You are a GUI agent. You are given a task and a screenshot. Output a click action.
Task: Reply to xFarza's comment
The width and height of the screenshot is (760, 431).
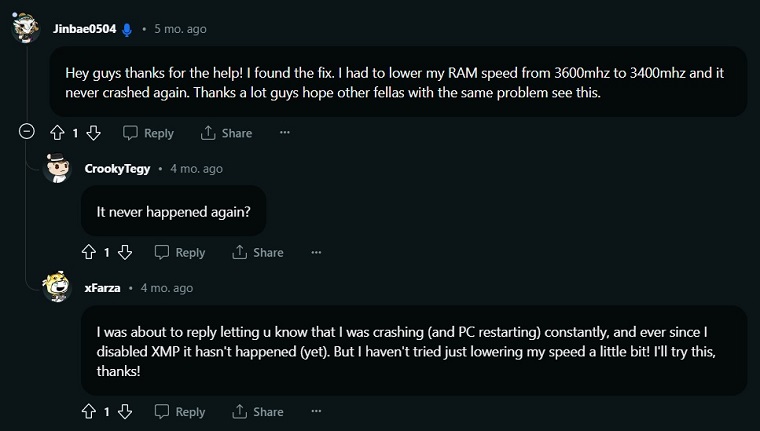[x=180, y=411]
